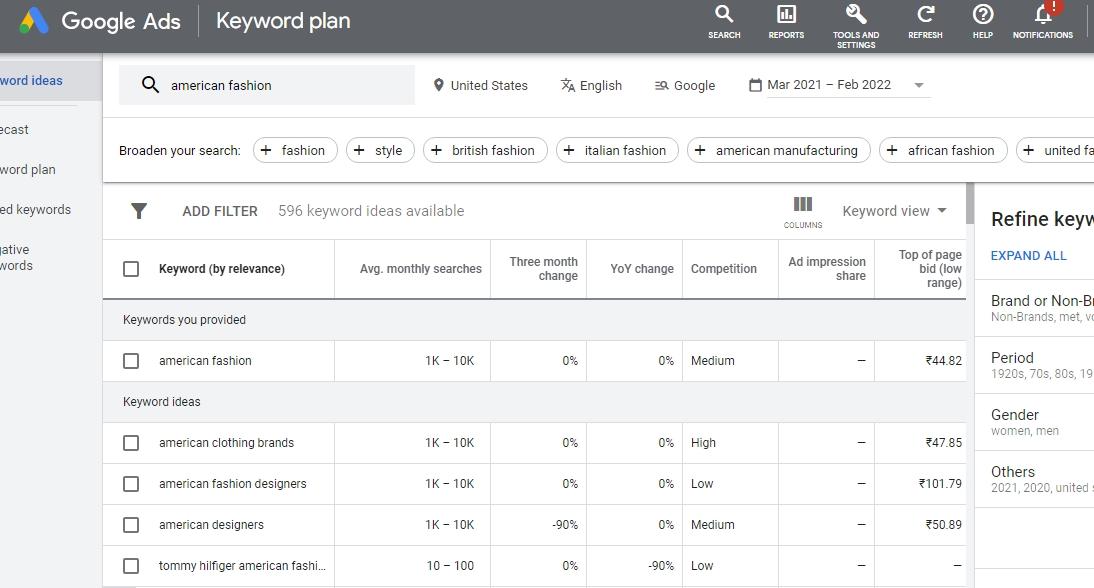Check the 'american clothing brands' row
The height and width of the screenshot is (588, 1094).
131,443
